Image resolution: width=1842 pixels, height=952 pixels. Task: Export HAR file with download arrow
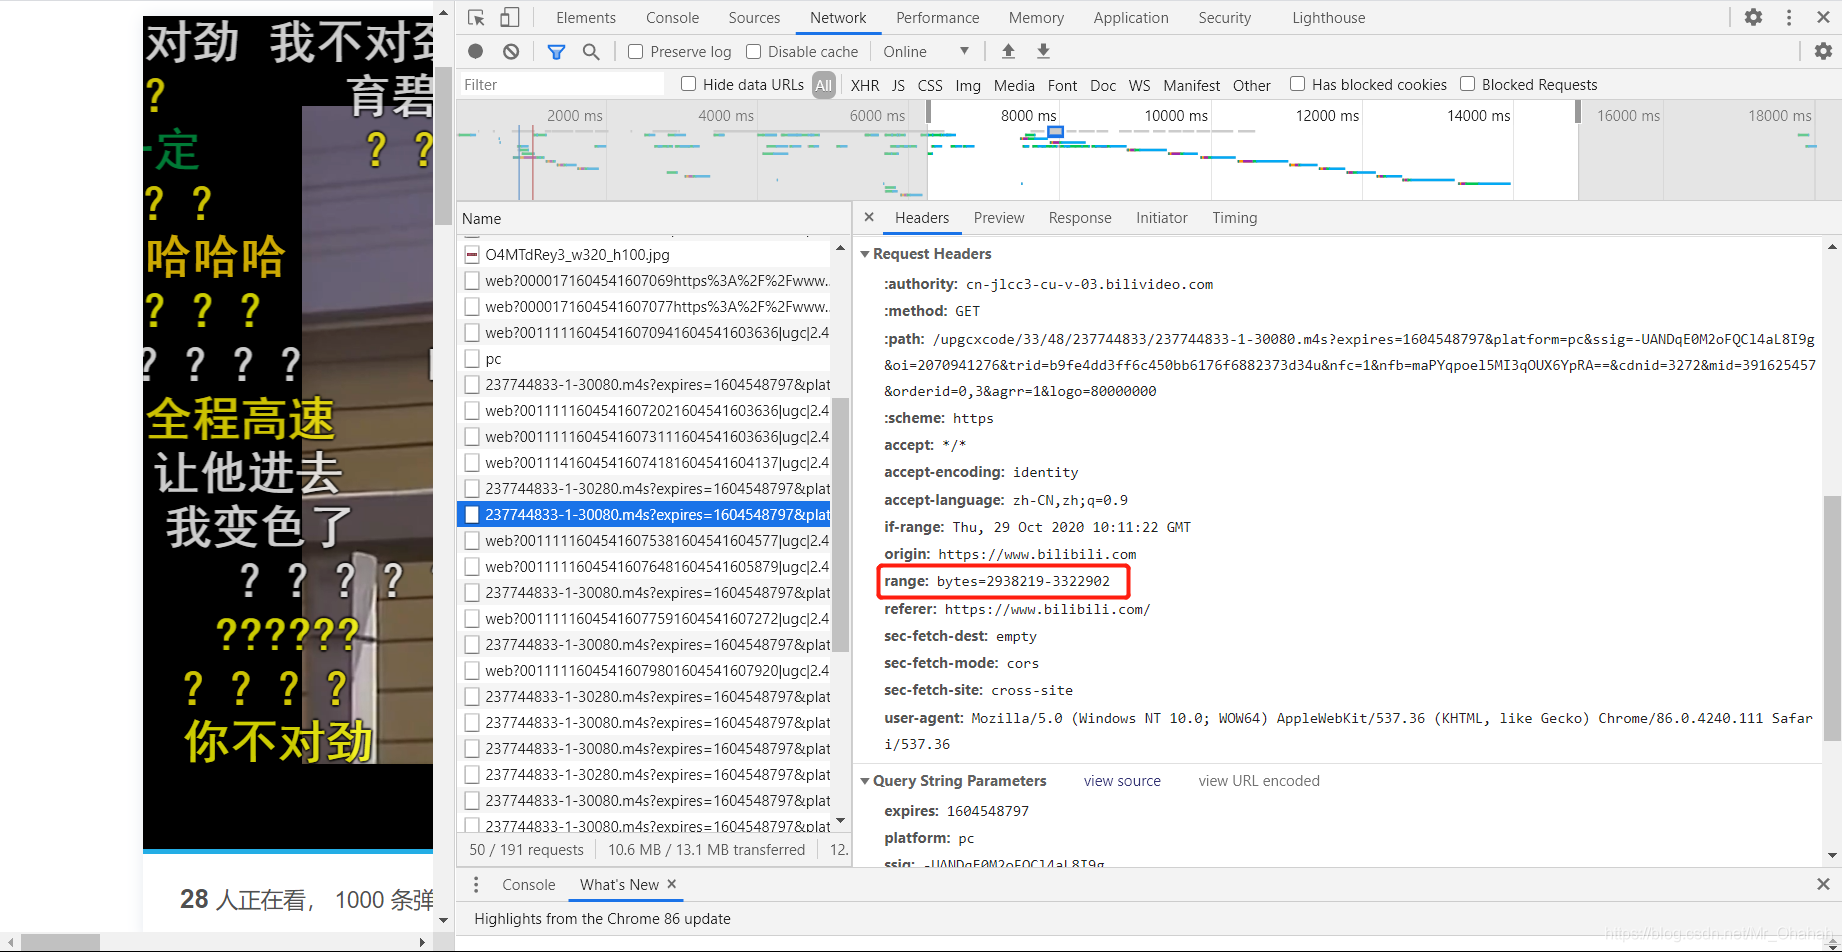click(1043, 51)
